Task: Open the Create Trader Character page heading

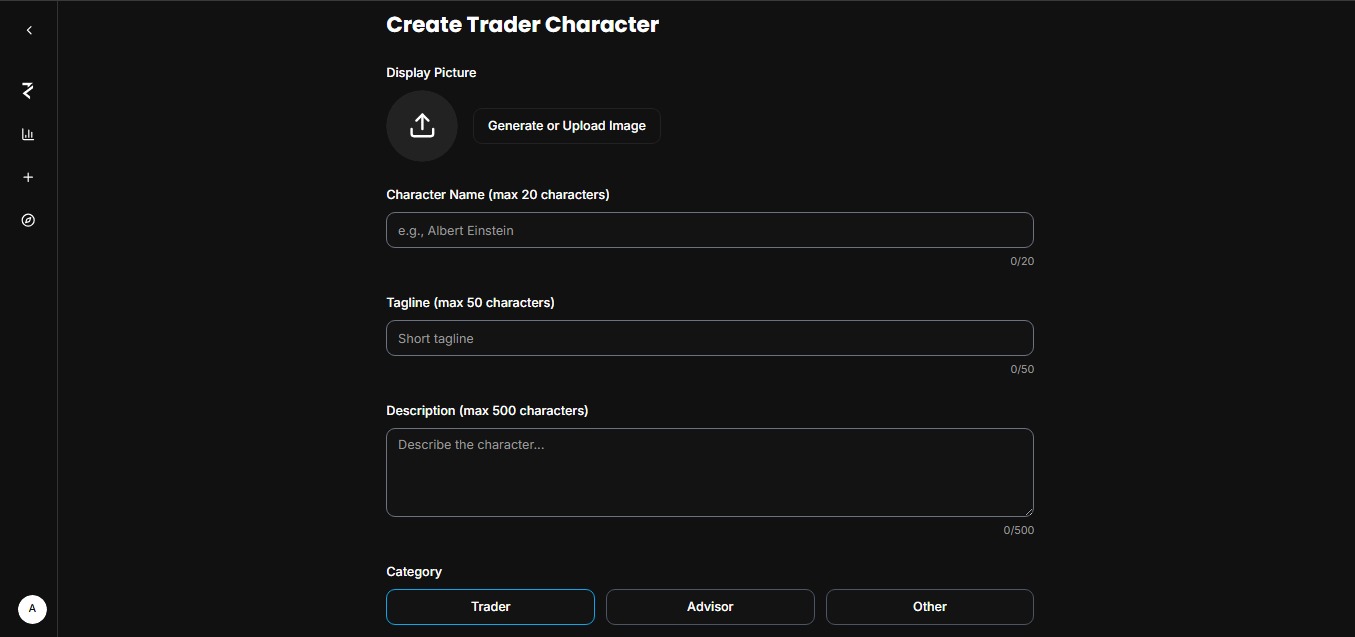Action: tap(522, 24)
